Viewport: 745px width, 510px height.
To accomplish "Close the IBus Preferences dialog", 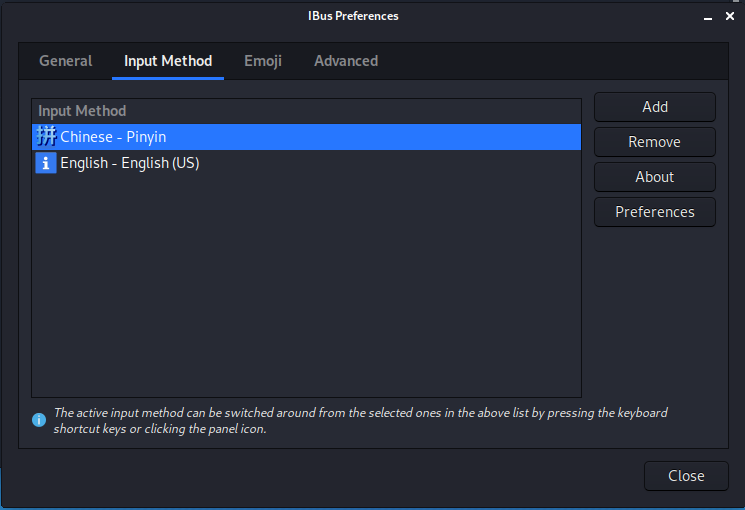I will (686, 476).
